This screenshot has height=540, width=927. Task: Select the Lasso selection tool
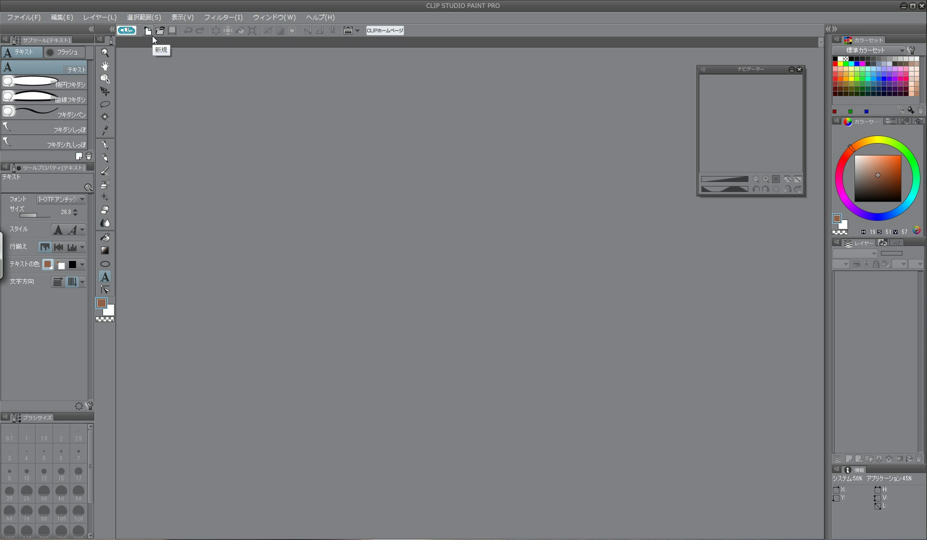point(105,104)
